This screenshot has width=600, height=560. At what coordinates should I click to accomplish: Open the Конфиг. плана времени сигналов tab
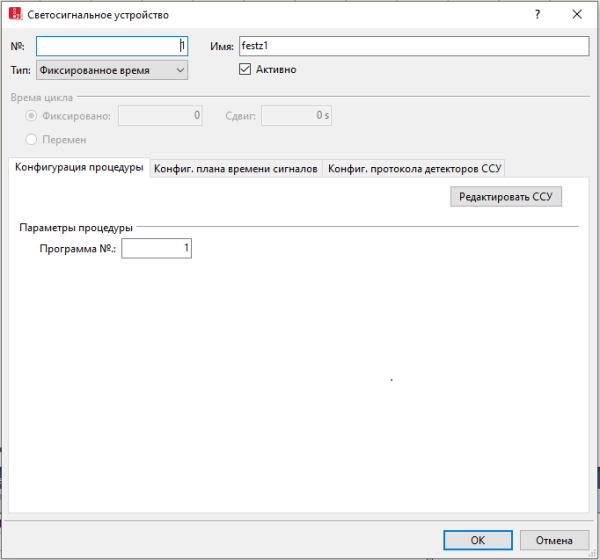point(236,169)
